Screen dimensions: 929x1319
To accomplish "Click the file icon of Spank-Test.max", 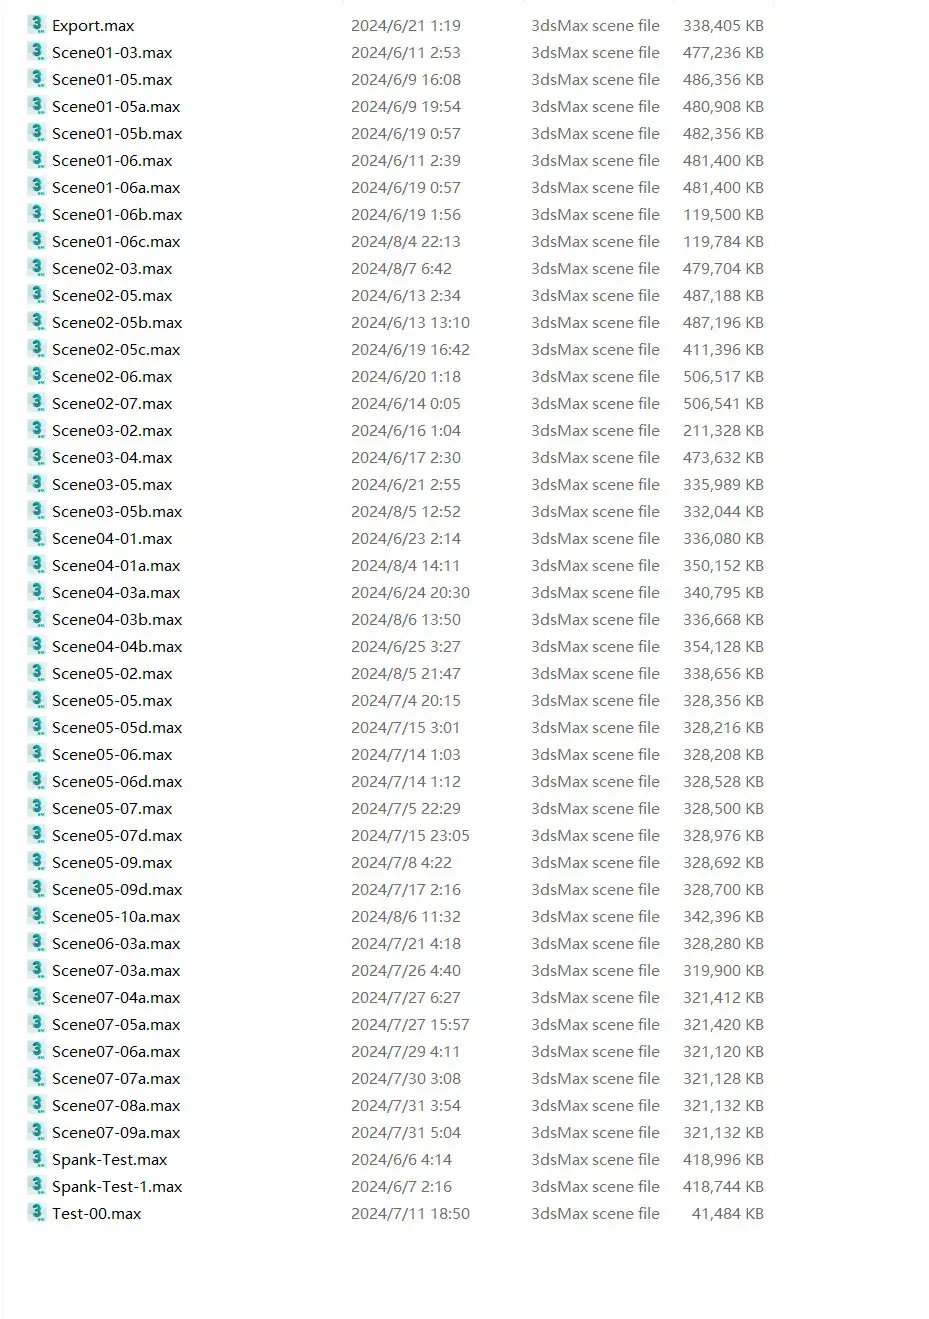I will tap(37, 1159).
